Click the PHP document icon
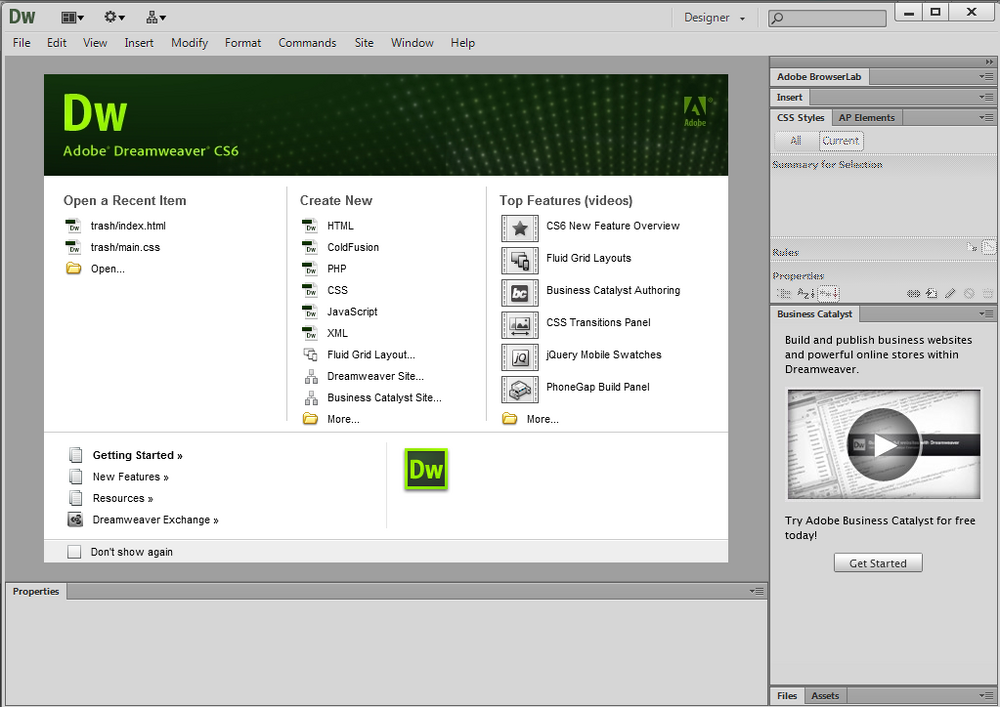The height and width of the screenshot is (707, 1000). (310, 268)
